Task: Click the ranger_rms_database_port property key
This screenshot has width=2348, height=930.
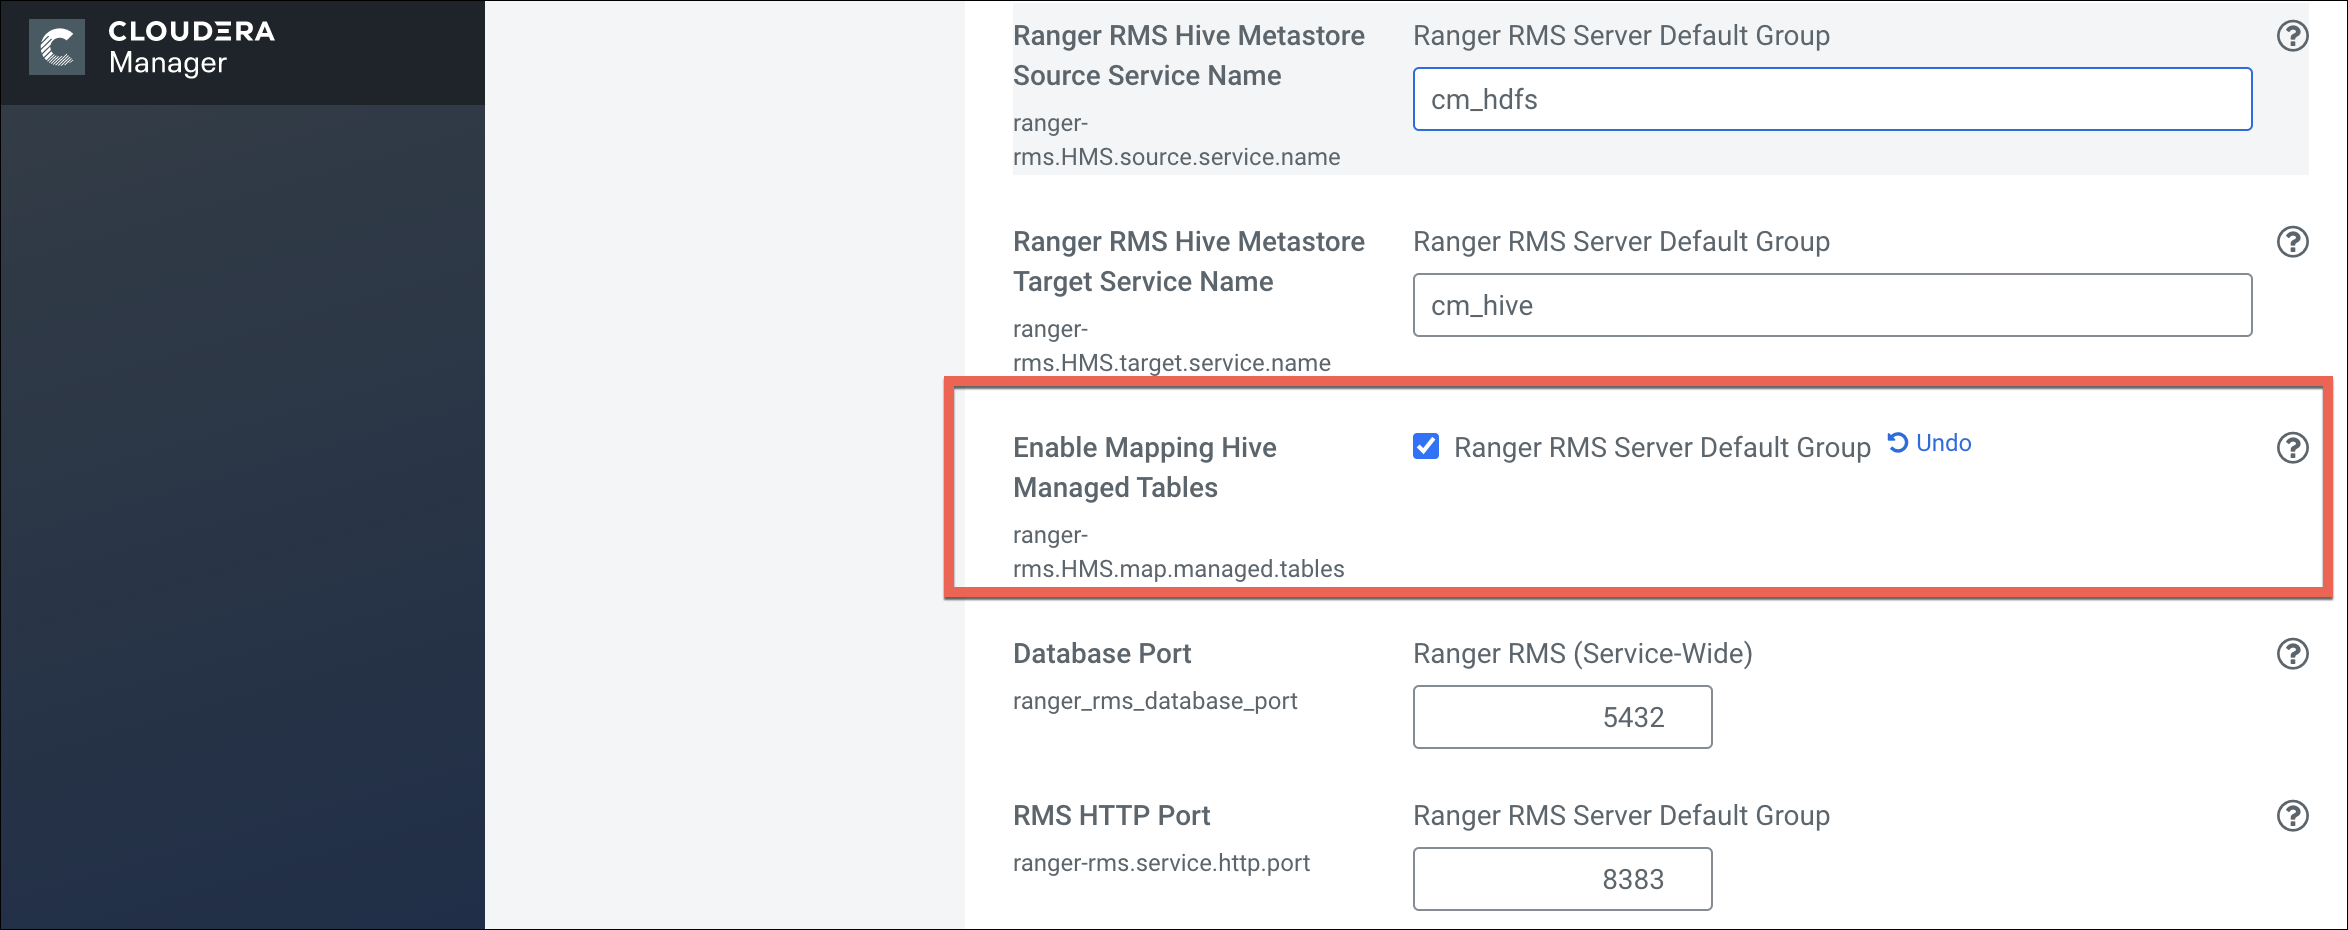Action: [1155, 701]
